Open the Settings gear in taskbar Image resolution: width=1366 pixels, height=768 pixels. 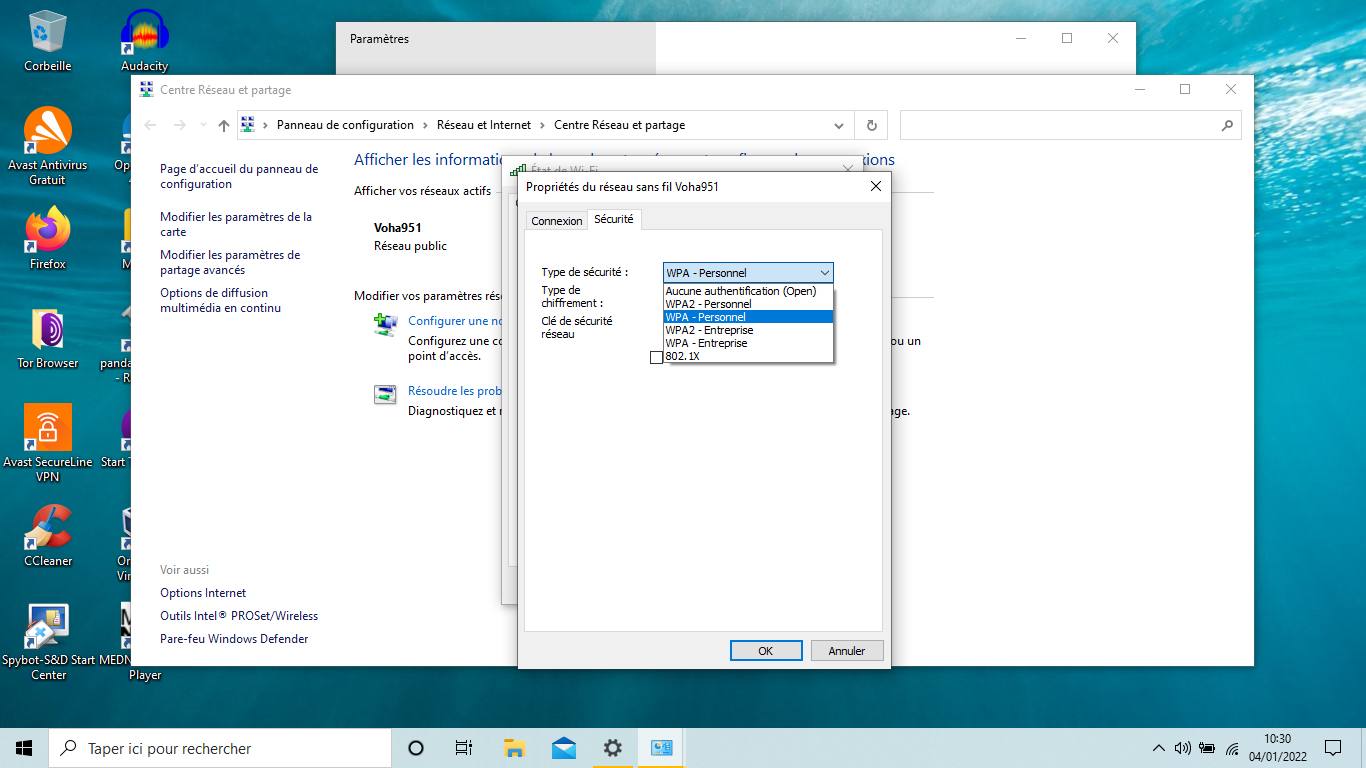coord(612,748)
